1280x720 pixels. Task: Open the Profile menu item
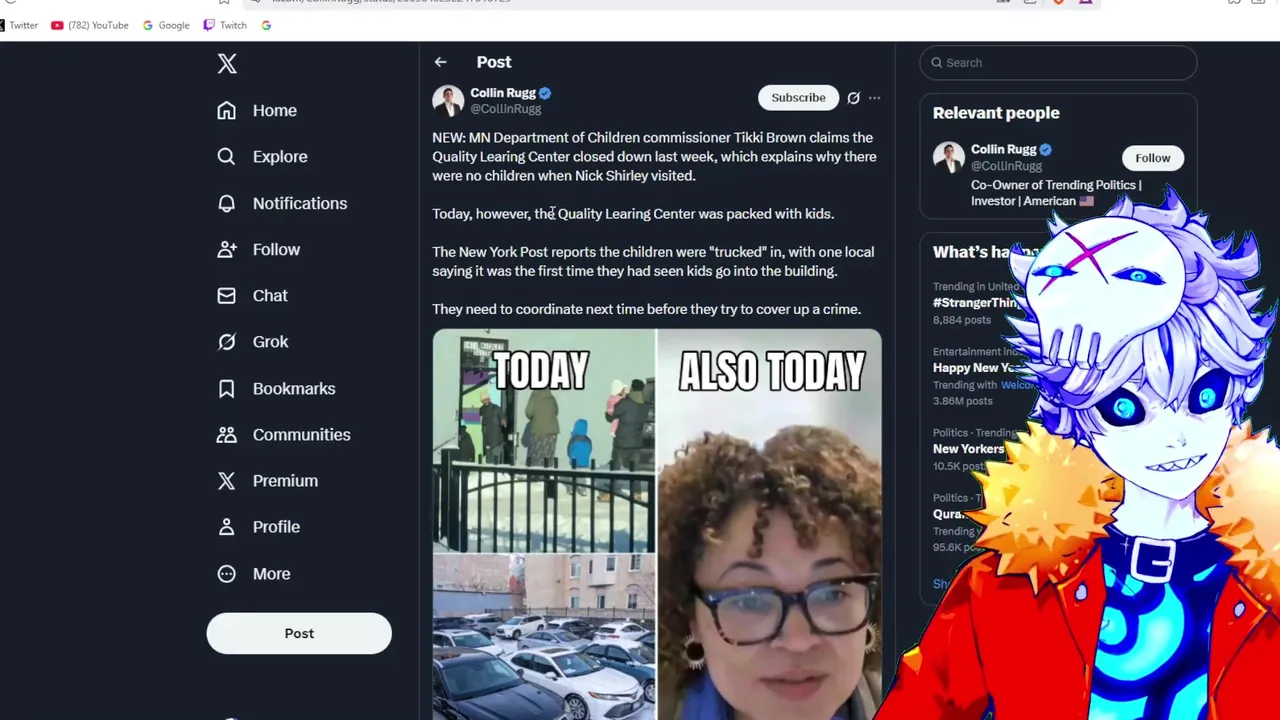pyautogui.click(x=258, y=526)
